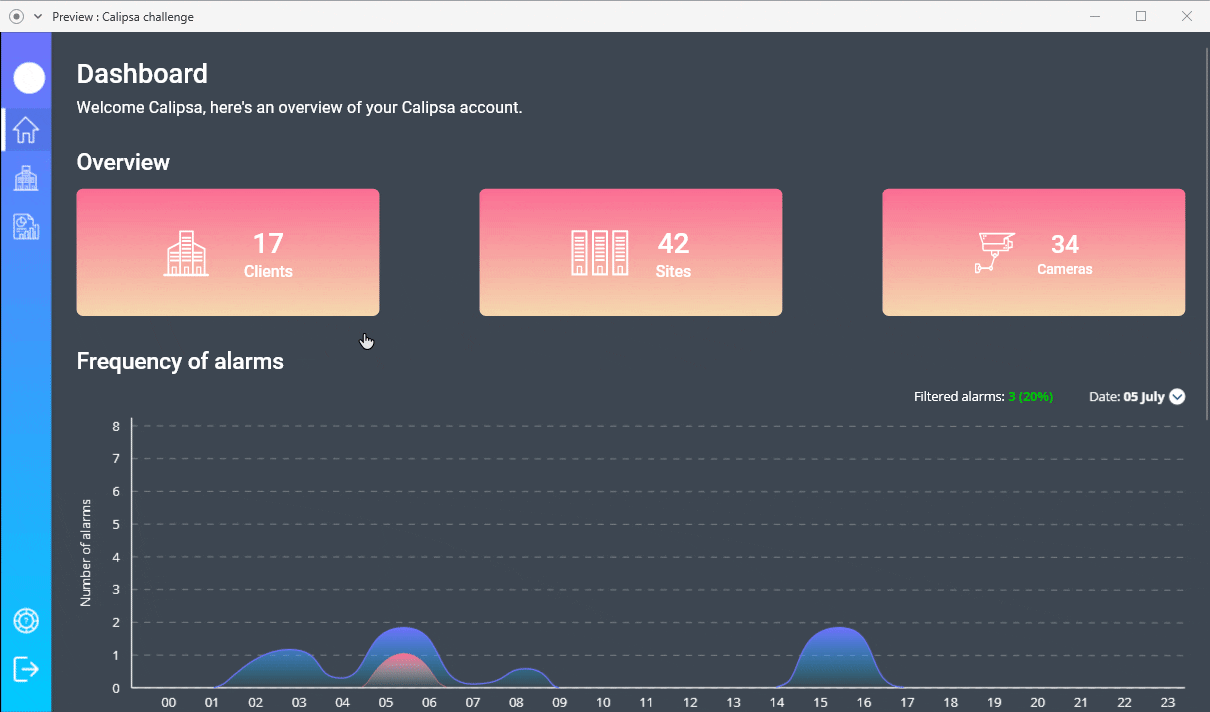Viewport: 1210px width, 712px height.
Task: Click the hour label "18" on the chart
Action: coord(951,703)
